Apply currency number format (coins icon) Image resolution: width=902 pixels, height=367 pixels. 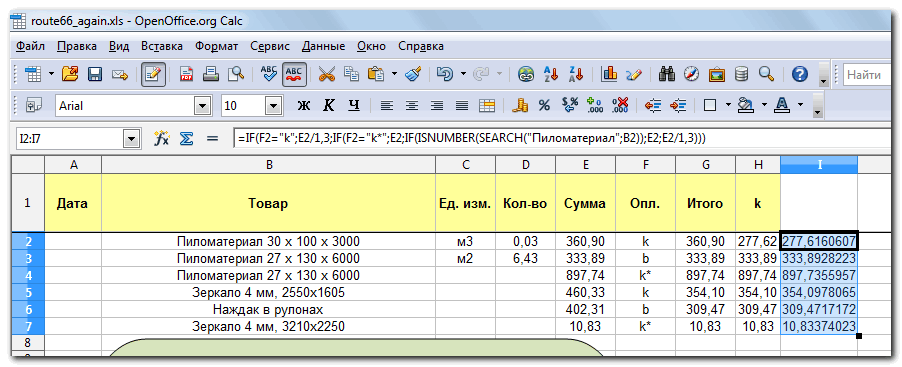[521, 105]
